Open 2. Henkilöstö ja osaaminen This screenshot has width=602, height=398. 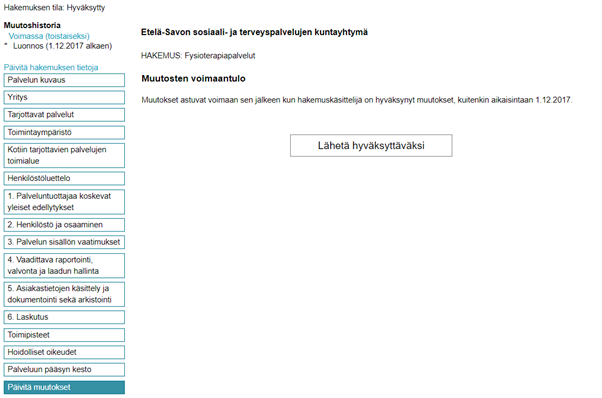[64, 225]
